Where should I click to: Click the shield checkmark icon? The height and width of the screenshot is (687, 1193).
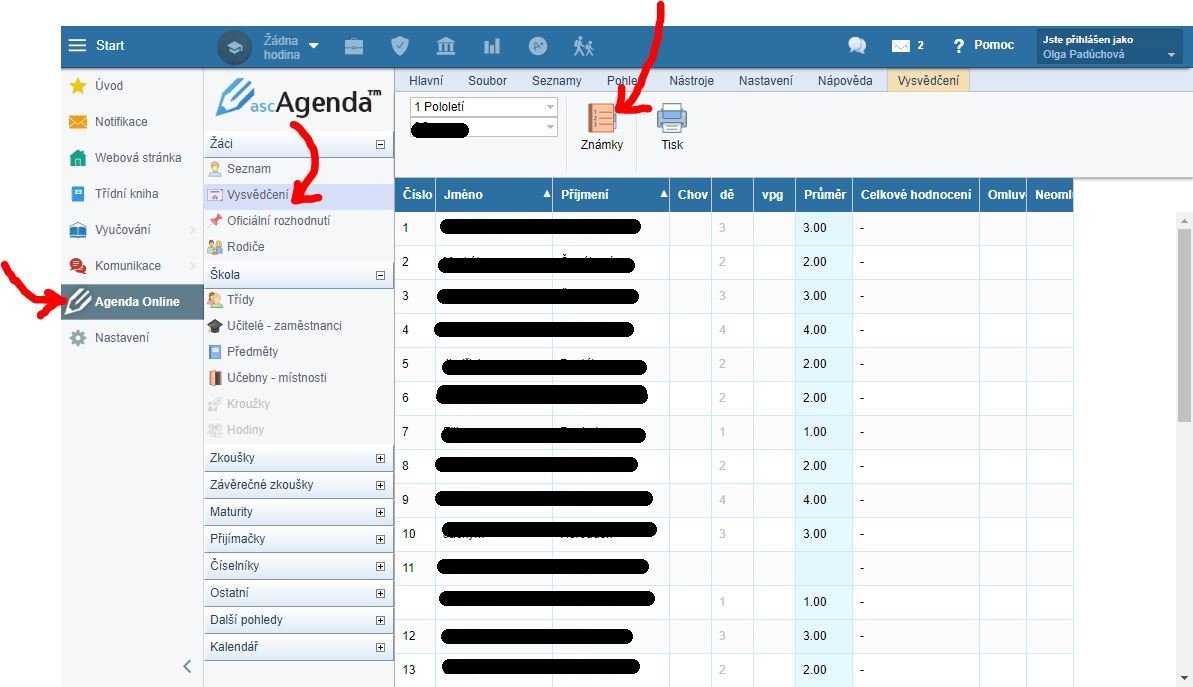pyautogui.click(x=400, y=46)
